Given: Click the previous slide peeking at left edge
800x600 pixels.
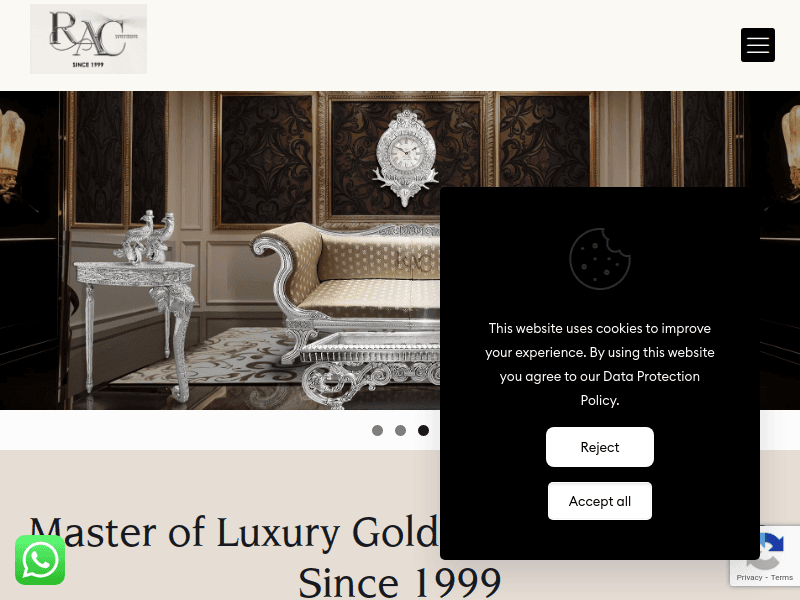Looking at the screenshot, I should (x=29, y=250).
